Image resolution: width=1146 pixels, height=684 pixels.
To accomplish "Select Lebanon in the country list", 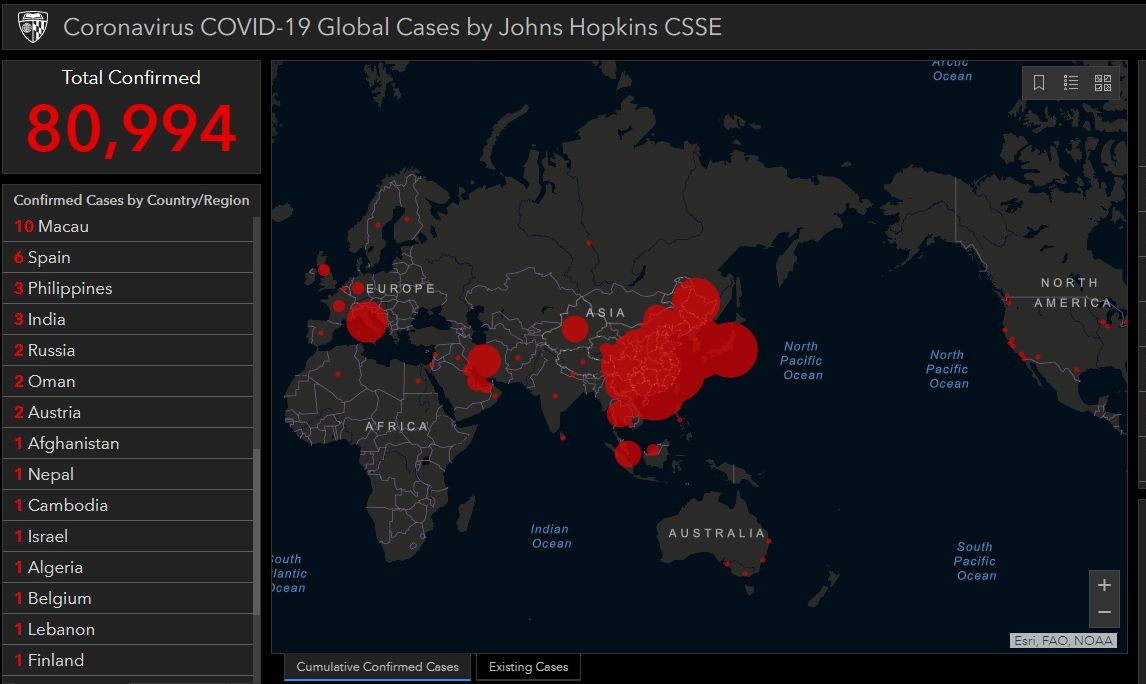I will click(x=128, y=629).
